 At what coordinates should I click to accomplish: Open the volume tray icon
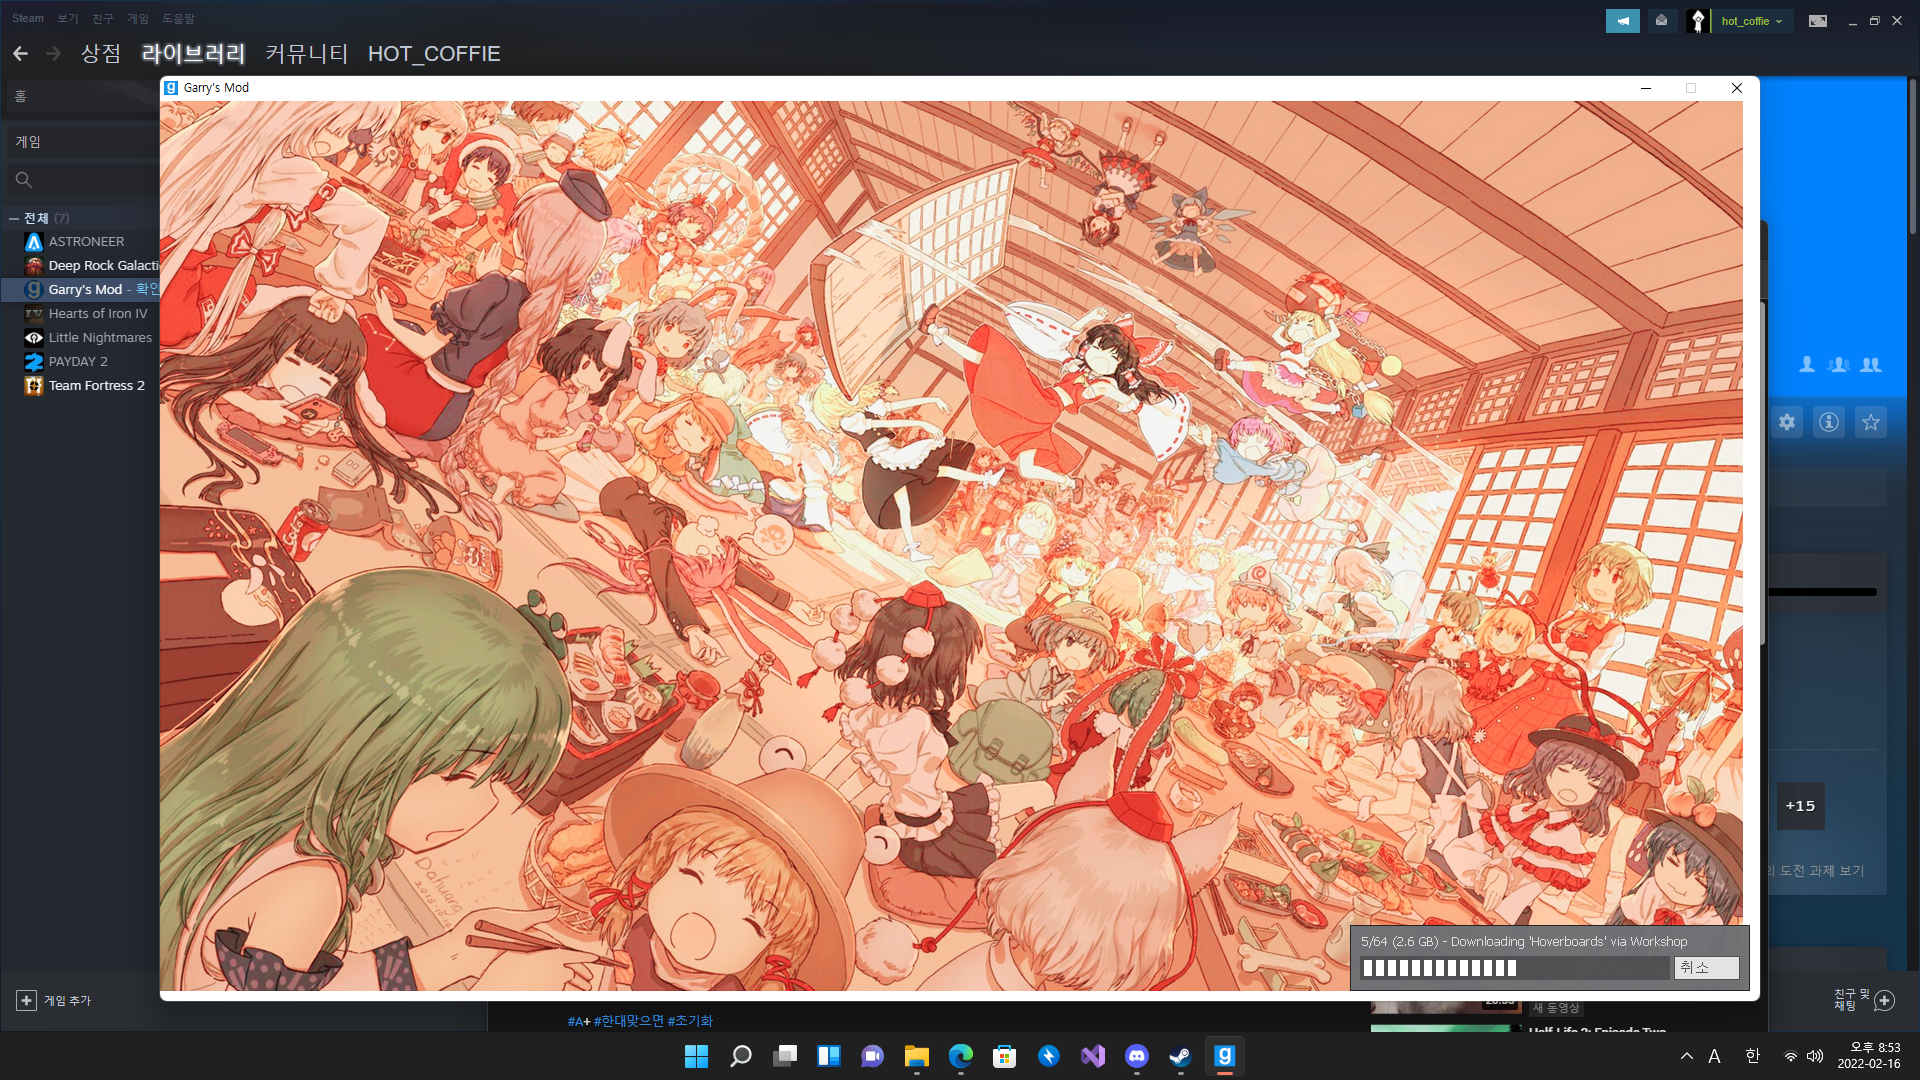[1815, 1056]
